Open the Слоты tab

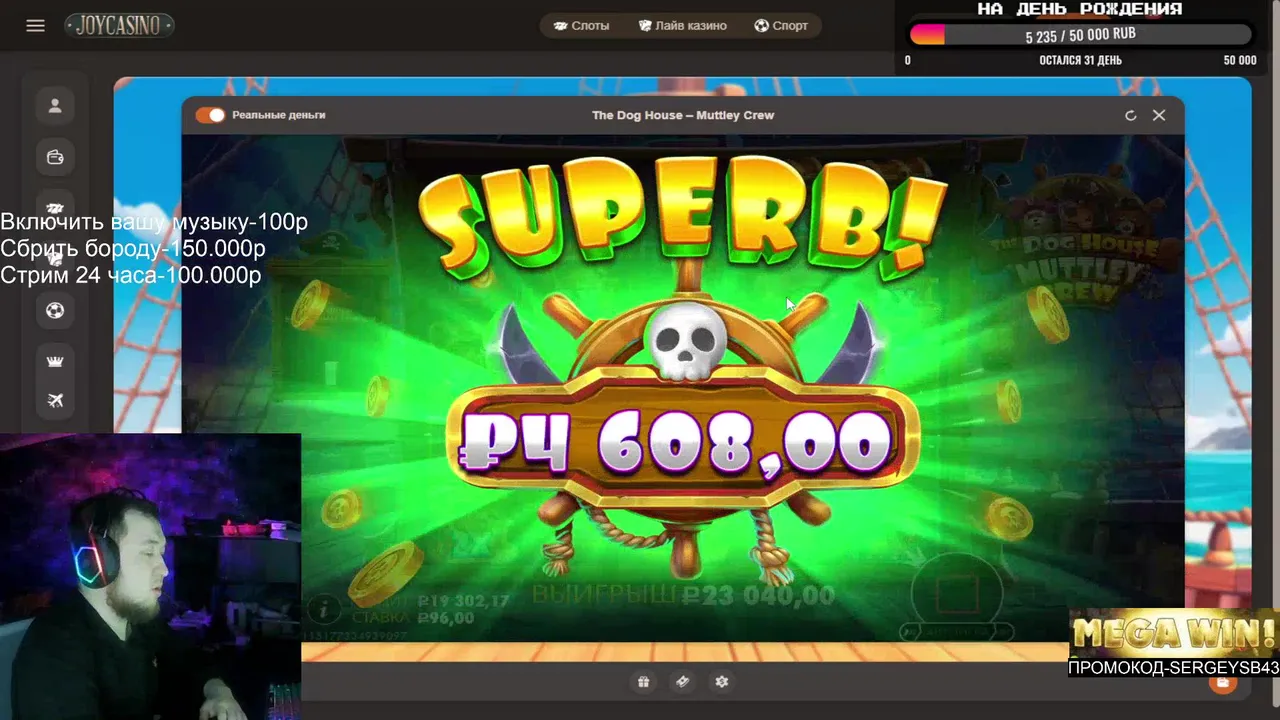tap(581, 26)
